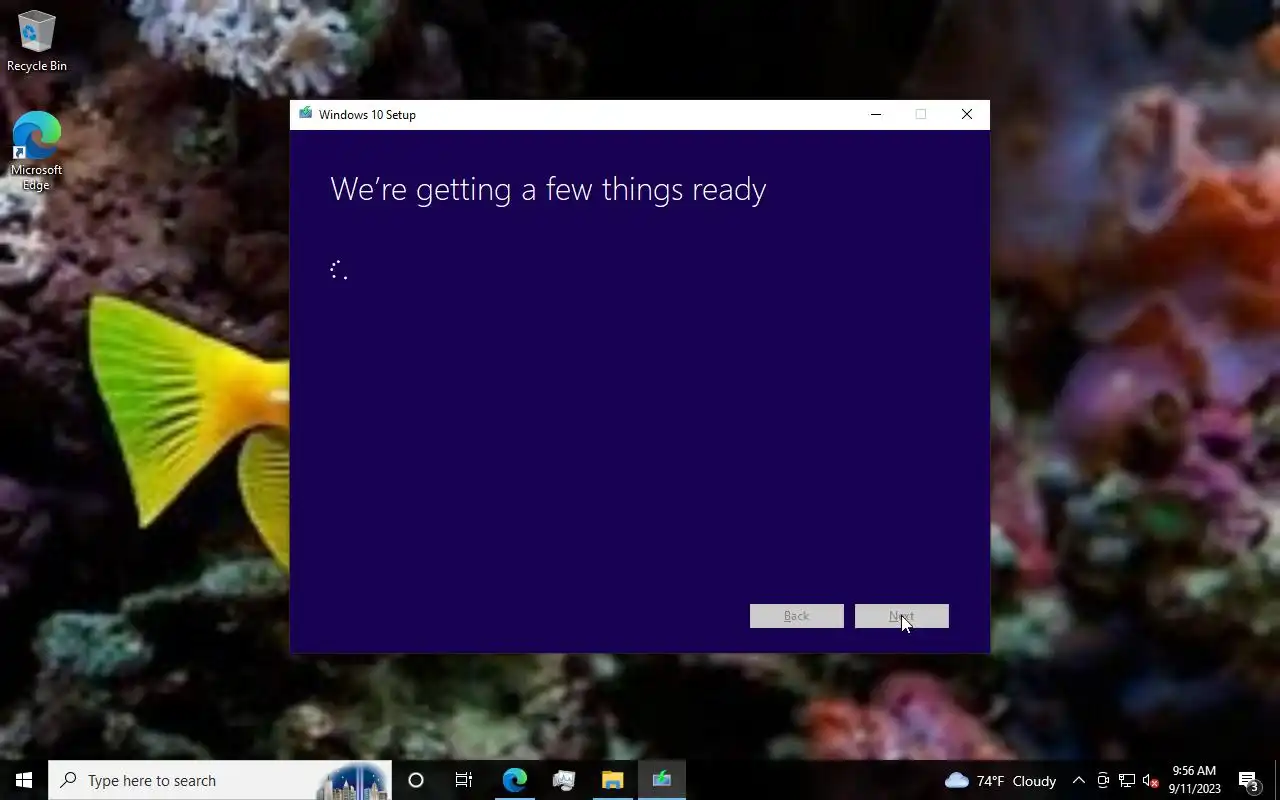Launch Microsoft Edge from the taskbar
This screenshot has width=1280, height=800.
514,780
